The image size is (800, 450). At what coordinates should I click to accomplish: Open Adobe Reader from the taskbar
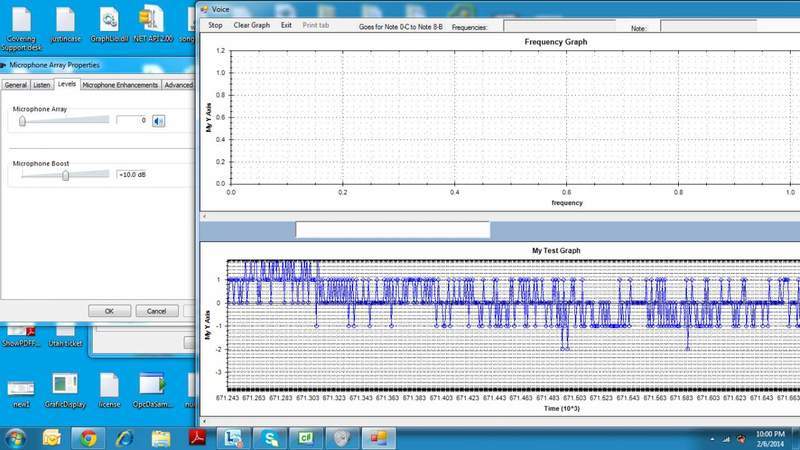197,437
